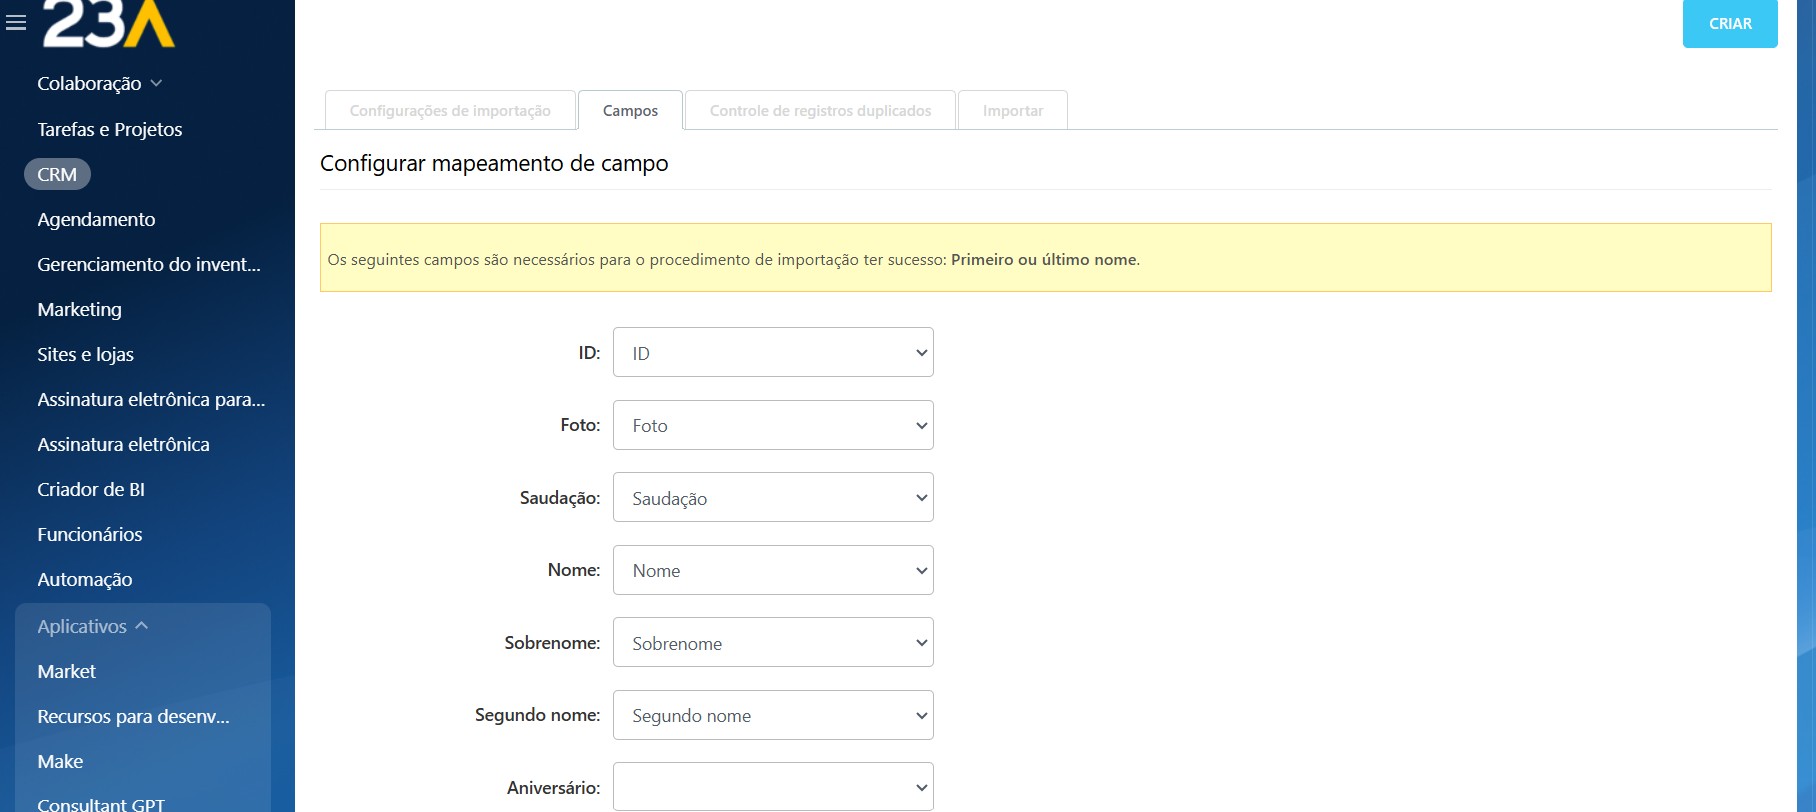Select the Campos tab

click(630, 111)
